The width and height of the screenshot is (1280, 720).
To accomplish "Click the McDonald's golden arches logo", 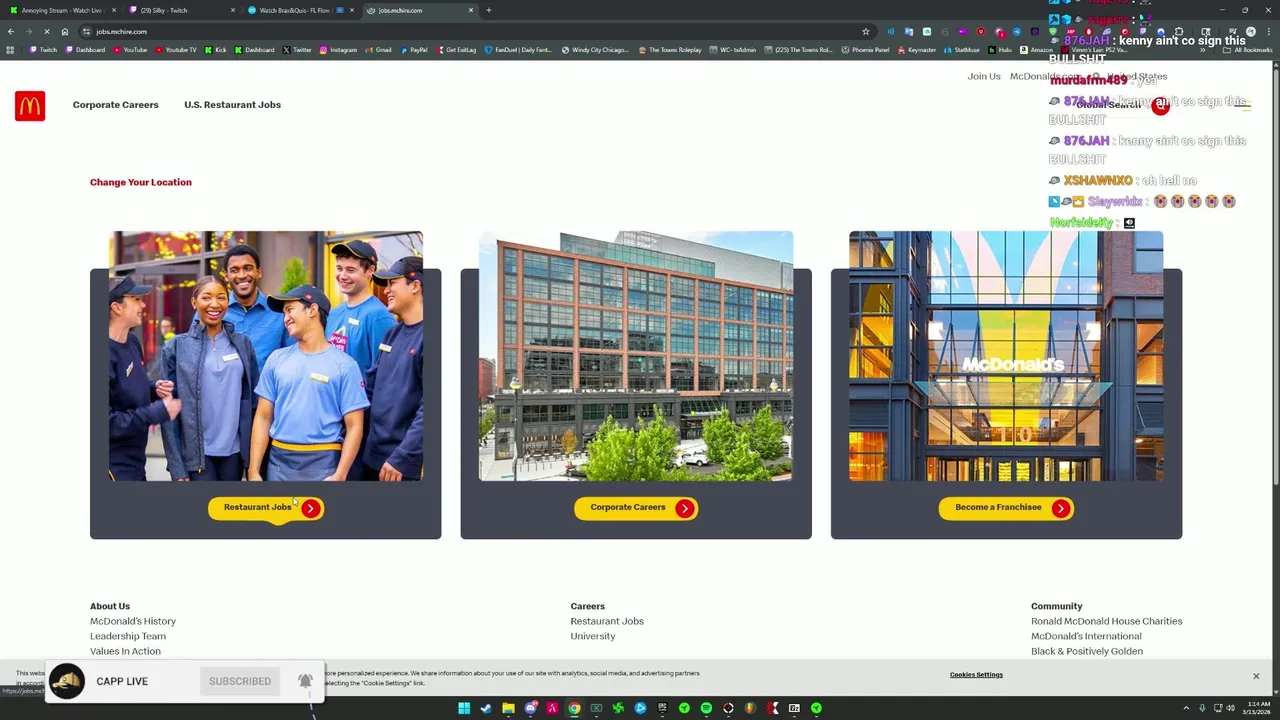I will tap(30, 105).
